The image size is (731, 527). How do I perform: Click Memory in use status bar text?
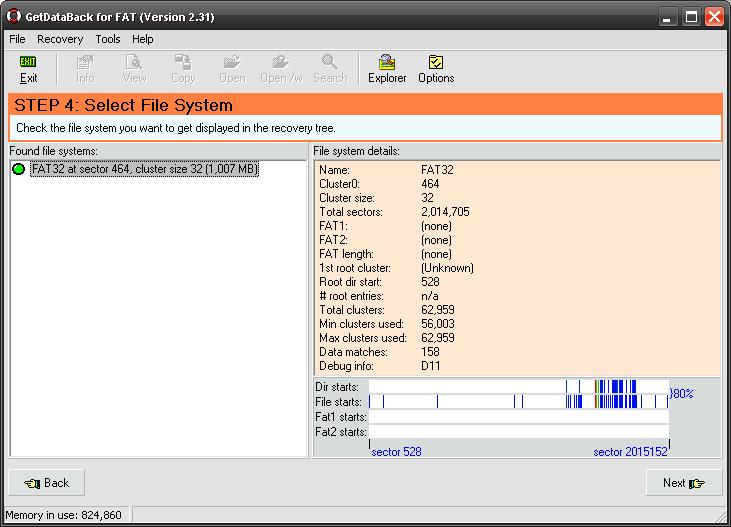[x=63, y=515]
